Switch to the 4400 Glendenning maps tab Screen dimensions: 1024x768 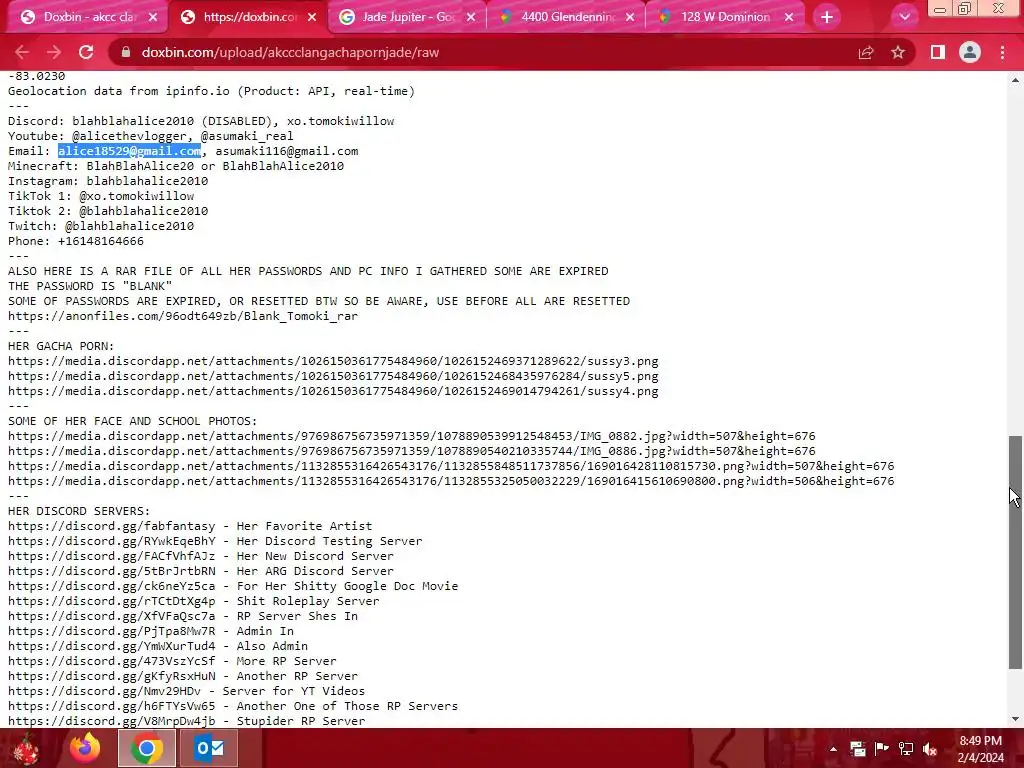click(x=565, y=17)
